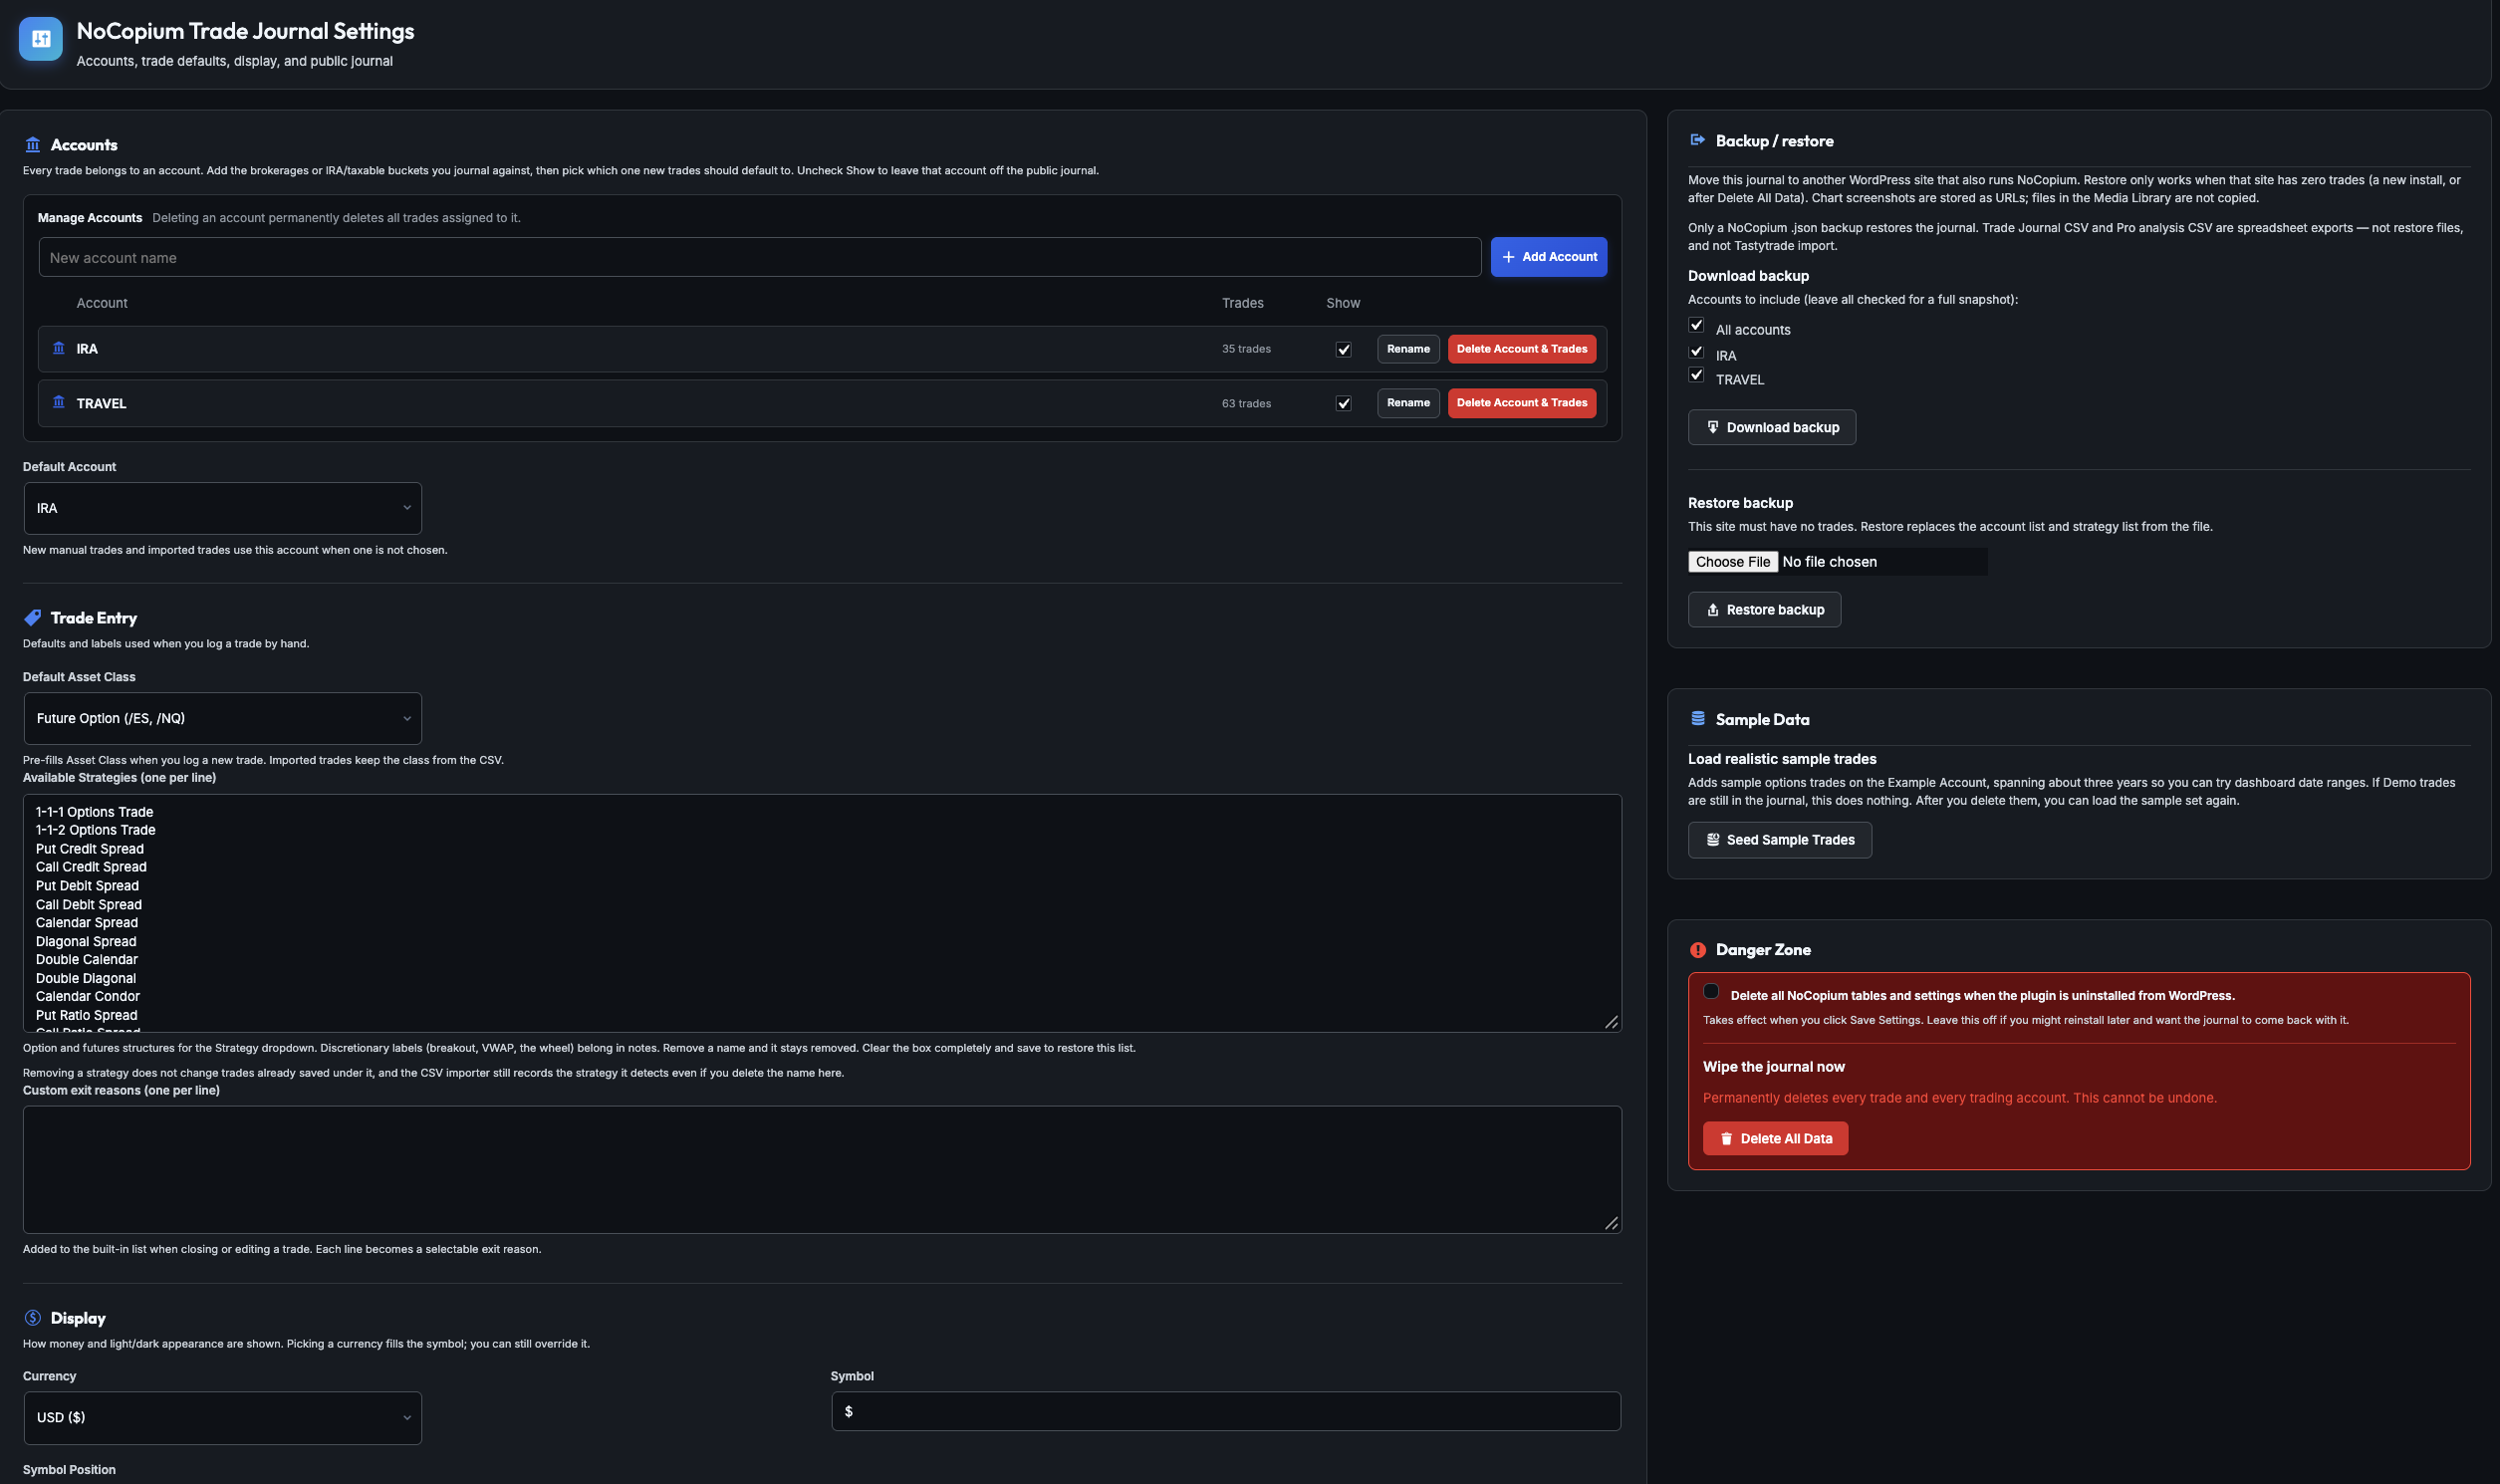Delete the TRAVEL account and trades
This screenshot has width=2500, height=1484.
pos(1521,403)
